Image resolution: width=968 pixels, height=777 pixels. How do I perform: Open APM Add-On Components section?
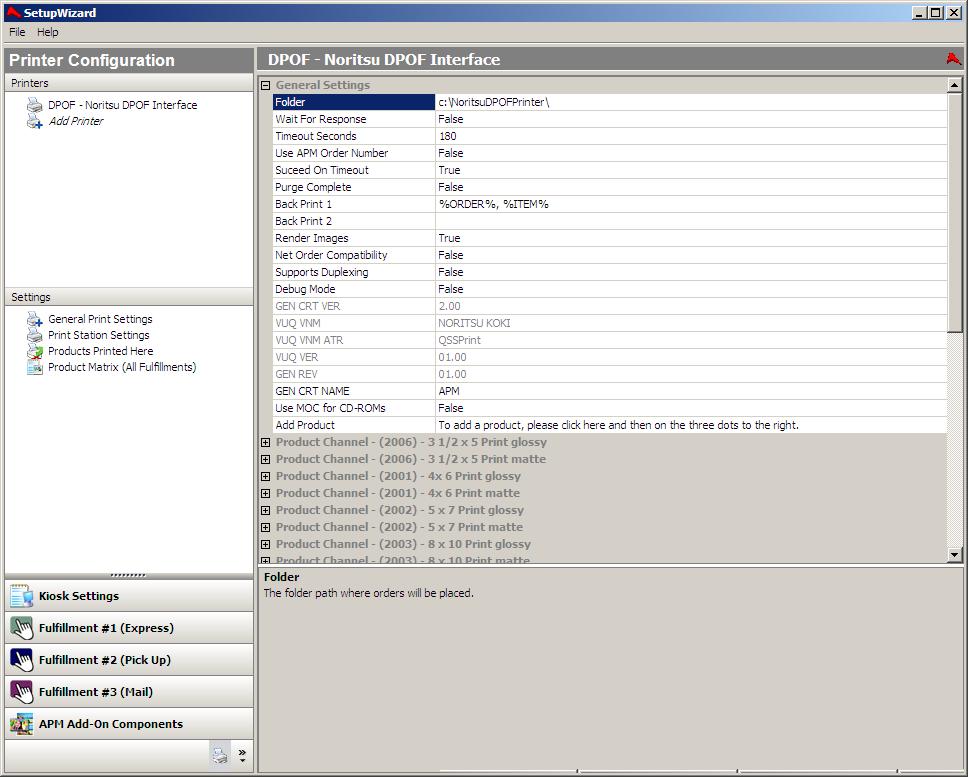[129, 724]
